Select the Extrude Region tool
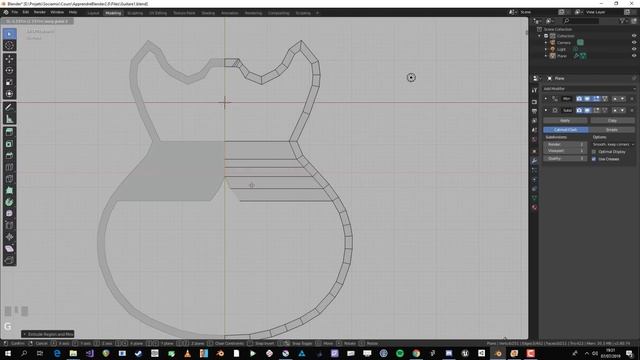Screen dimensions: 640x360 pyautogui.click(x=9, y=132)
